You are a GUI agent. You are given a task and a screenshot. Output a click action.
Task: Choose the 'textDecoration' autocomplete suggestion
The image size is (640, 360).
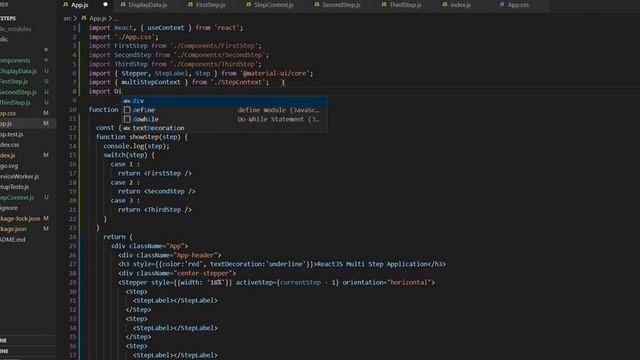click(224, 128)
